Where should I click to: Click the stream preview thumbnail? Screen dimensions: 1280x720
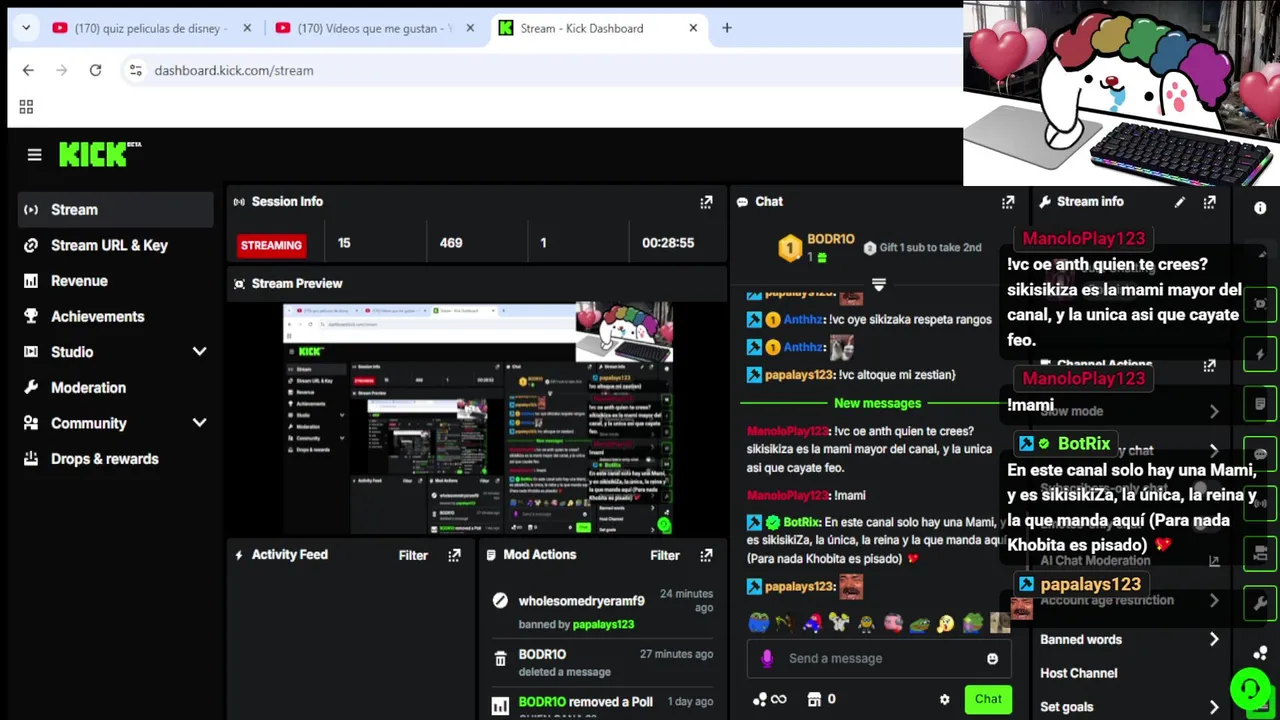478,418
